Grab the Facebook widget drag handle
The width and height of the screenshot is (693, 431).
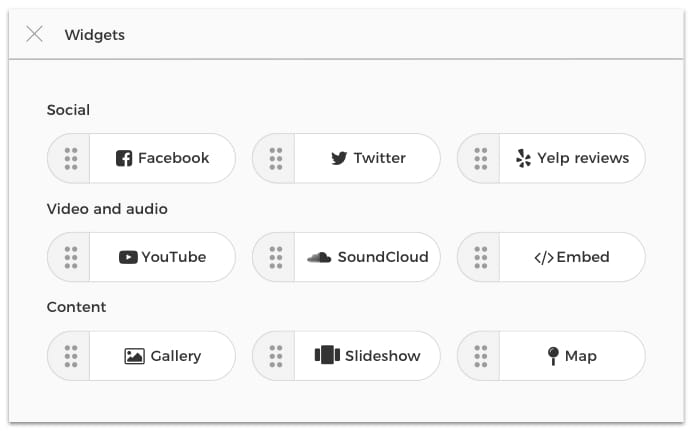click(x=70, y=158)
